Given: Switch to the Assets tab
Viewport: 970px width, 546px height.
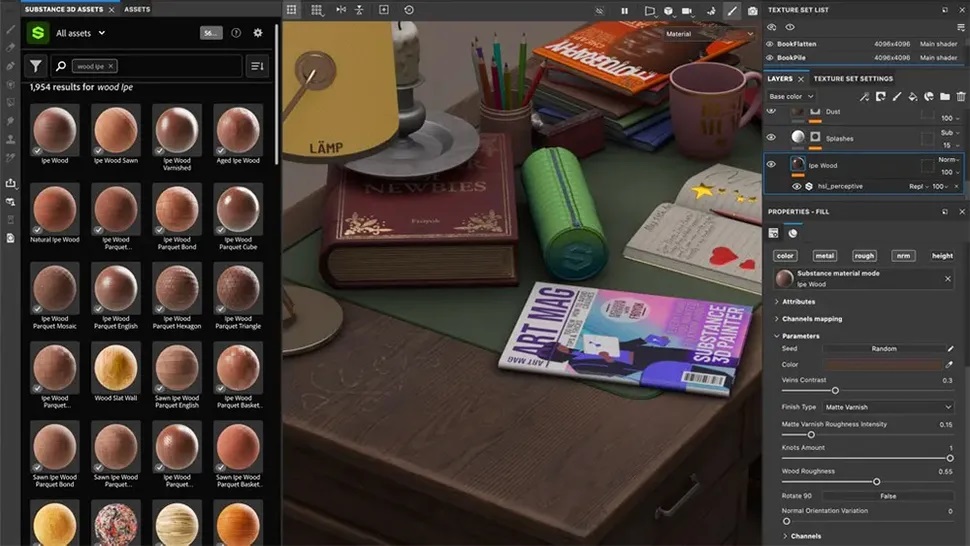Looking at the screenshot, I should tap(137, 9).
